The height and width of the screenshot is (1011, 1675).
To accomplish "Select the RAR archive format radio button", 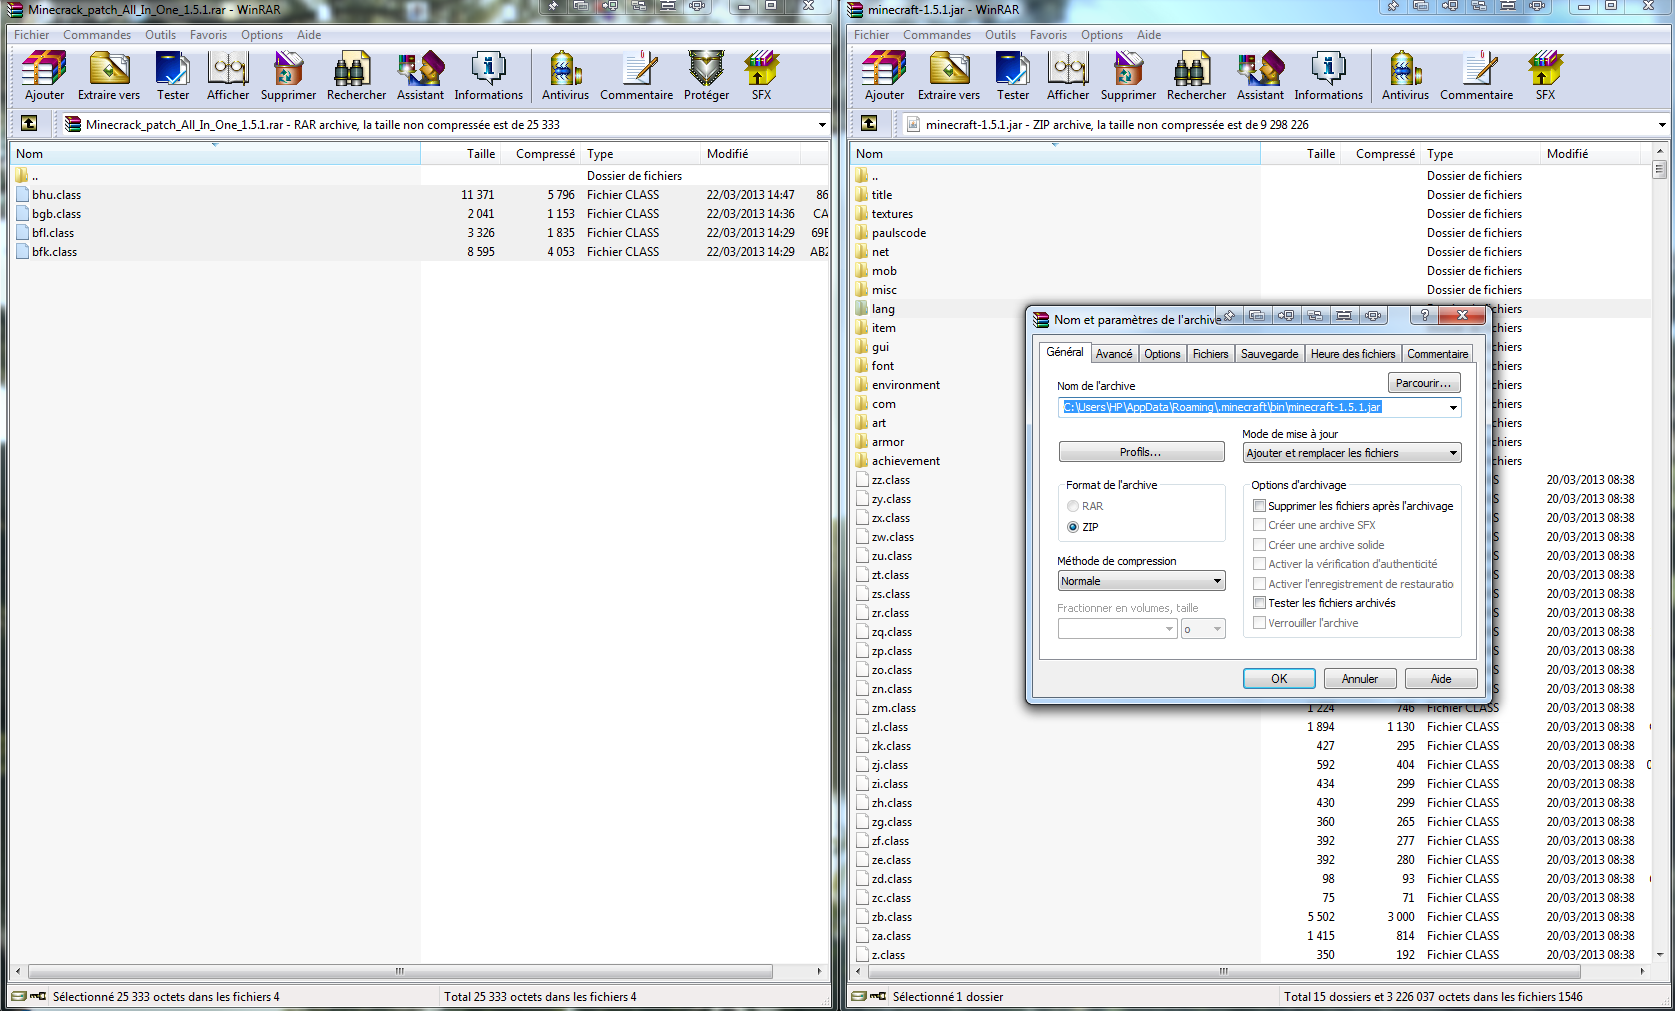I will (x=1073, y=507).
